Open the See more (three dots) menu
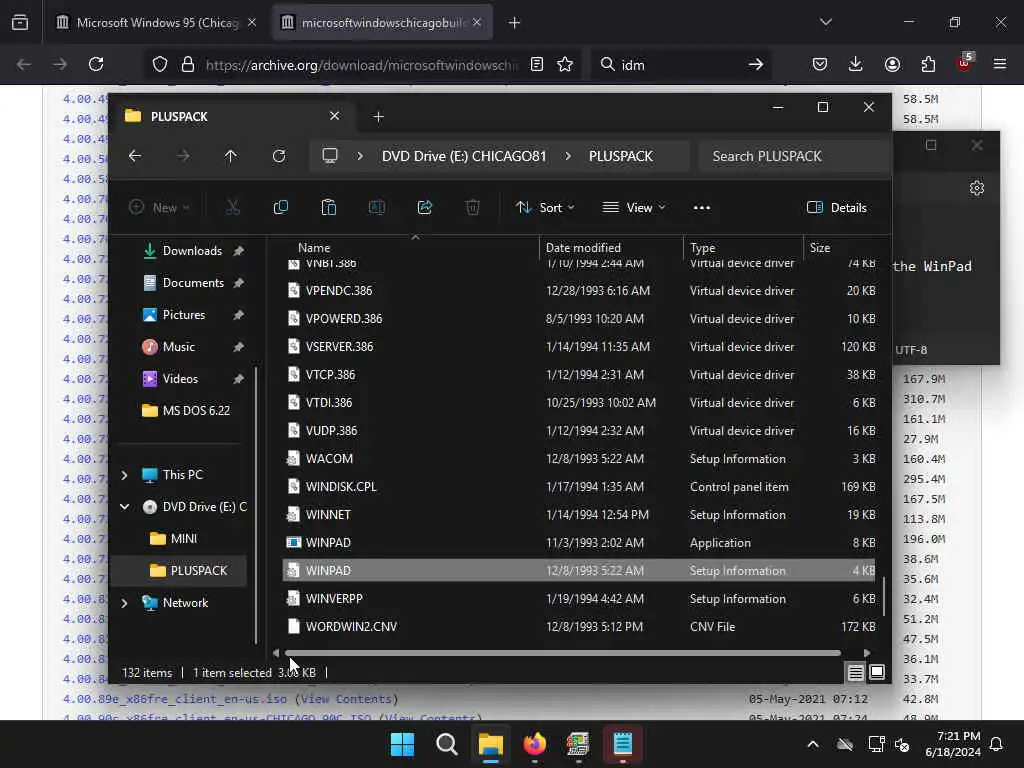1024x768 pixels. click(x=701, y=208)
